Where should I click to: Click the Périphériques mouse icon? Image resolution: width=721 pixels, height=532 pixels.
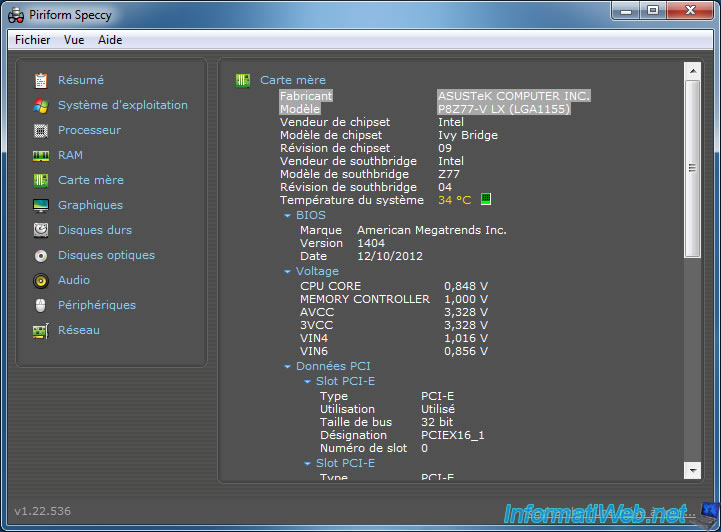(41, 305)
